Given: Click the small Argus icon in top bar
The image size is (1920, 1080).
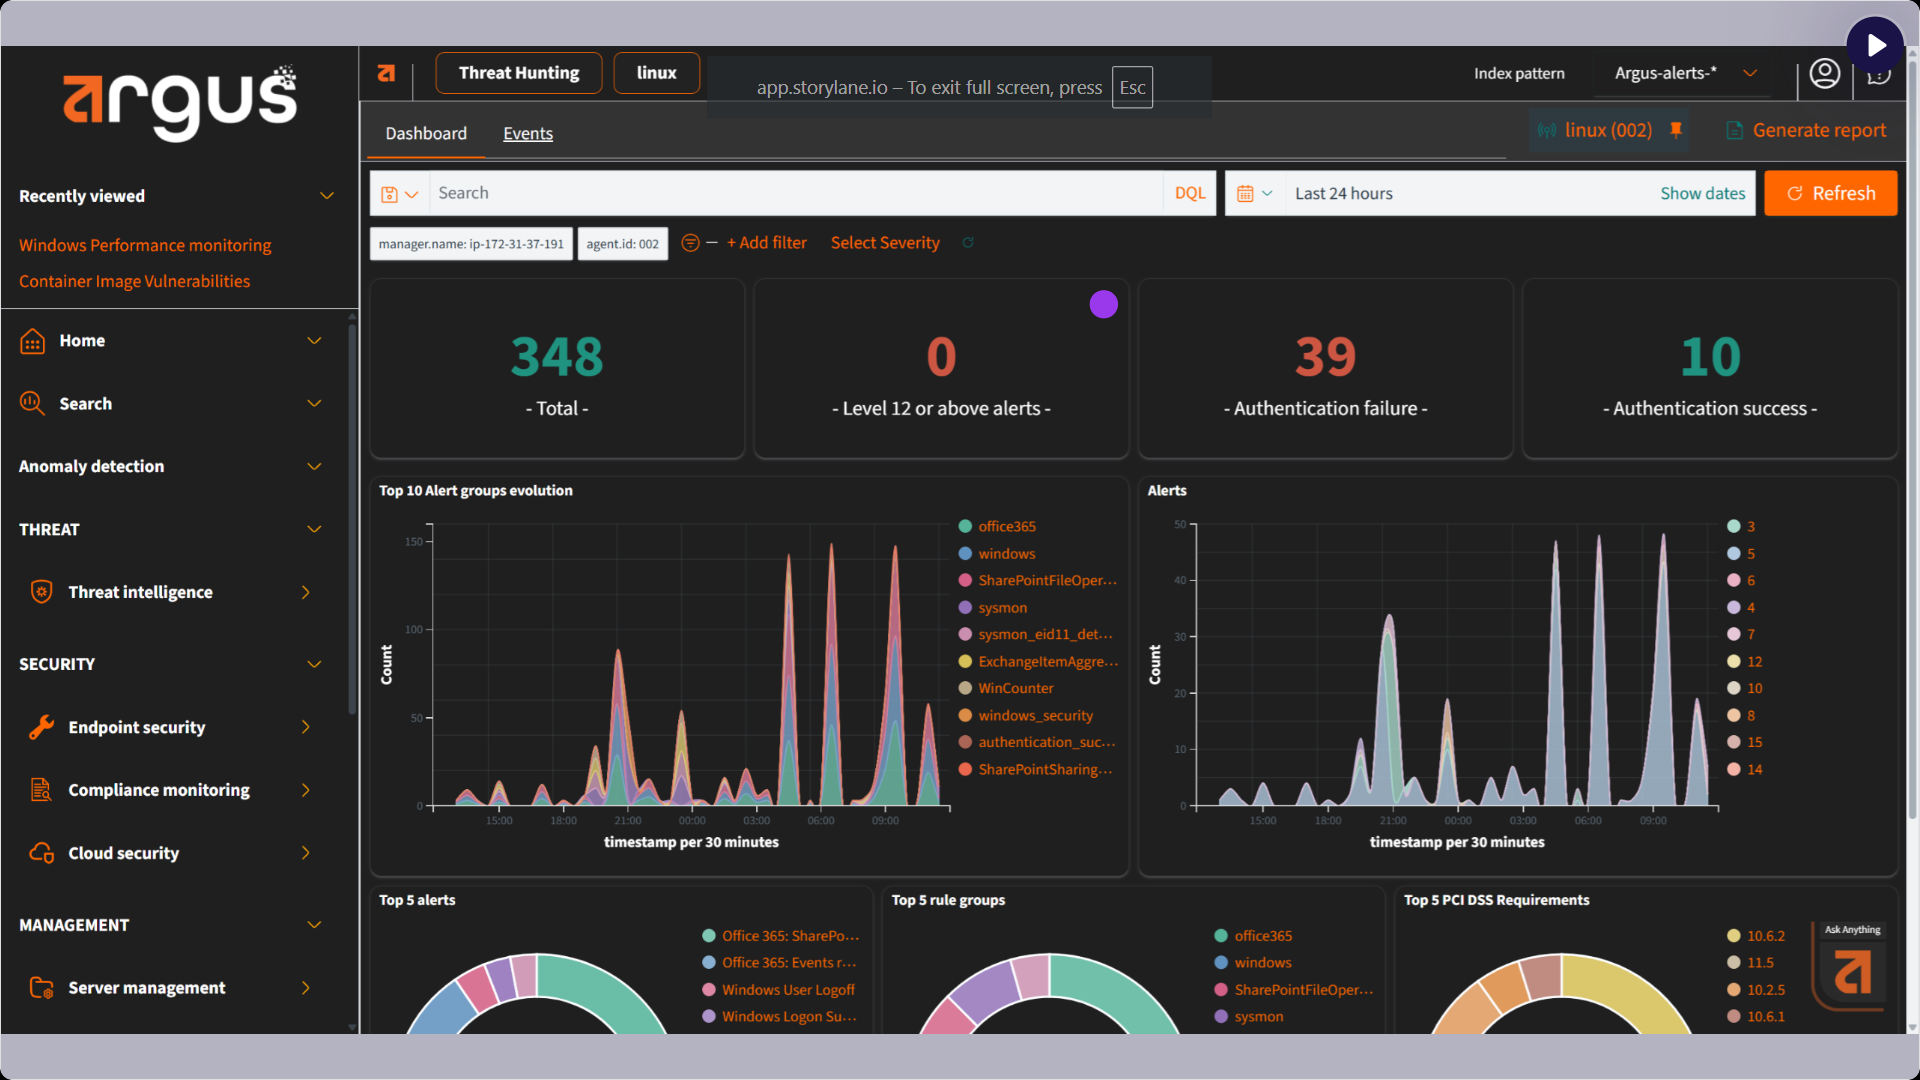Looking at the screenshot, I should [386, 73].
